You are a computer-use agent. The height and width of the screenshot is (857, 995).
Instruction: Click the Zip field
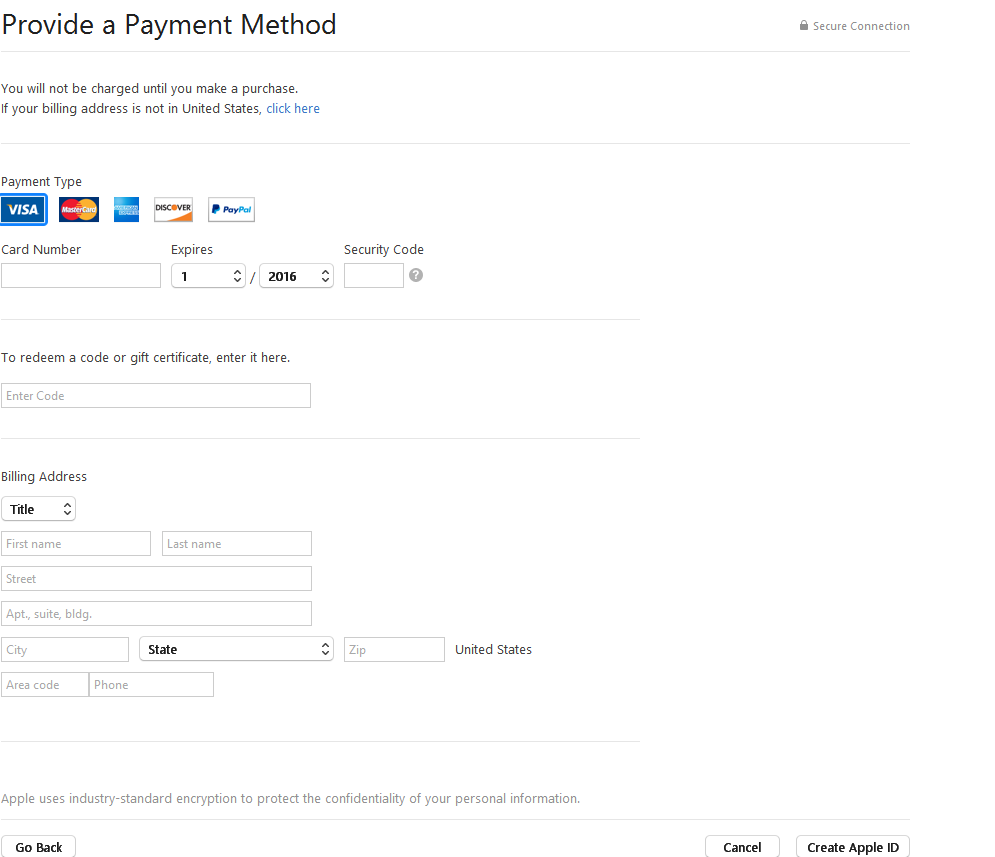[394, 650]
